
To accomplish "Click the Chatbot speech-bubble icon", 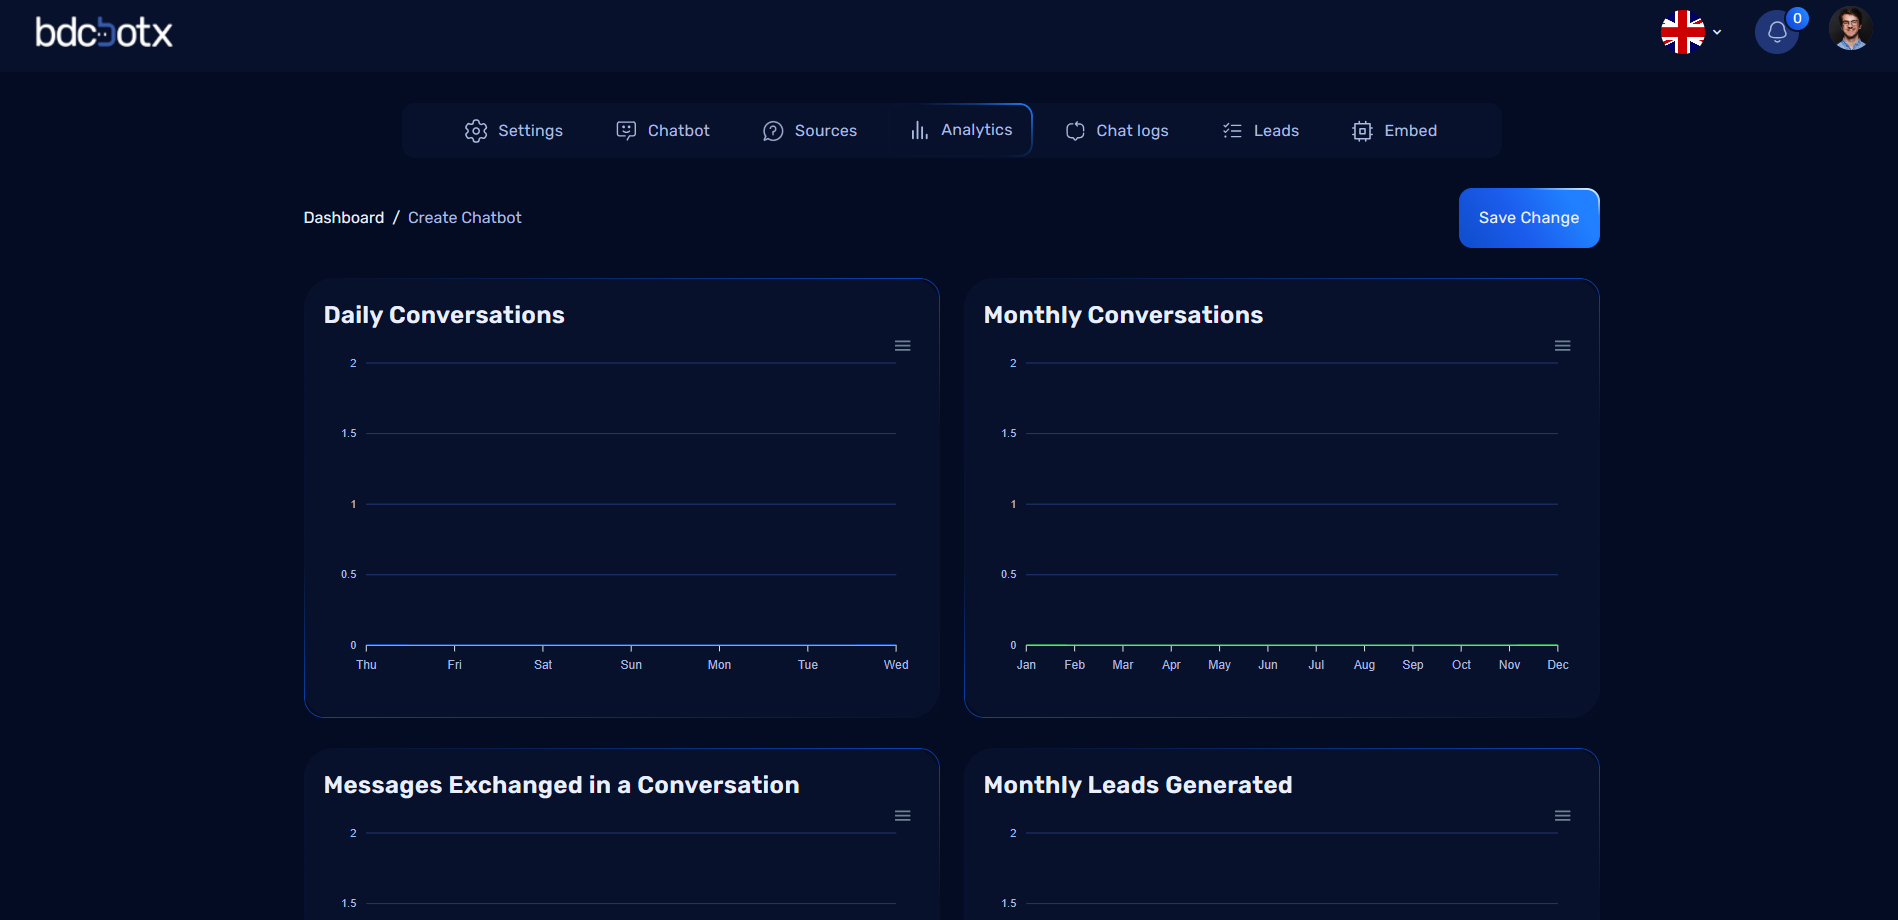I will point(626,130).
